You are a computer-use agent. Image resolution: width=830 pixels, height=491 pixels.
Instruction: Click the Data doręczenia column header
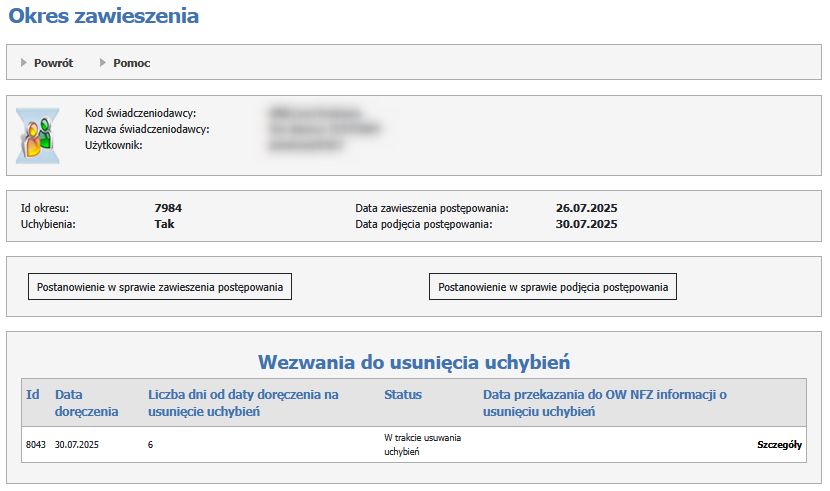86,403
